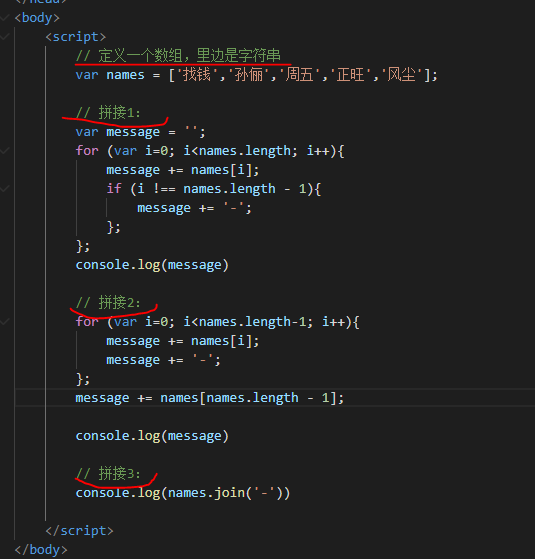Click the line message += names[names.length - 1];
This screenshot has width=535, height=559.
tap(210, 398)
